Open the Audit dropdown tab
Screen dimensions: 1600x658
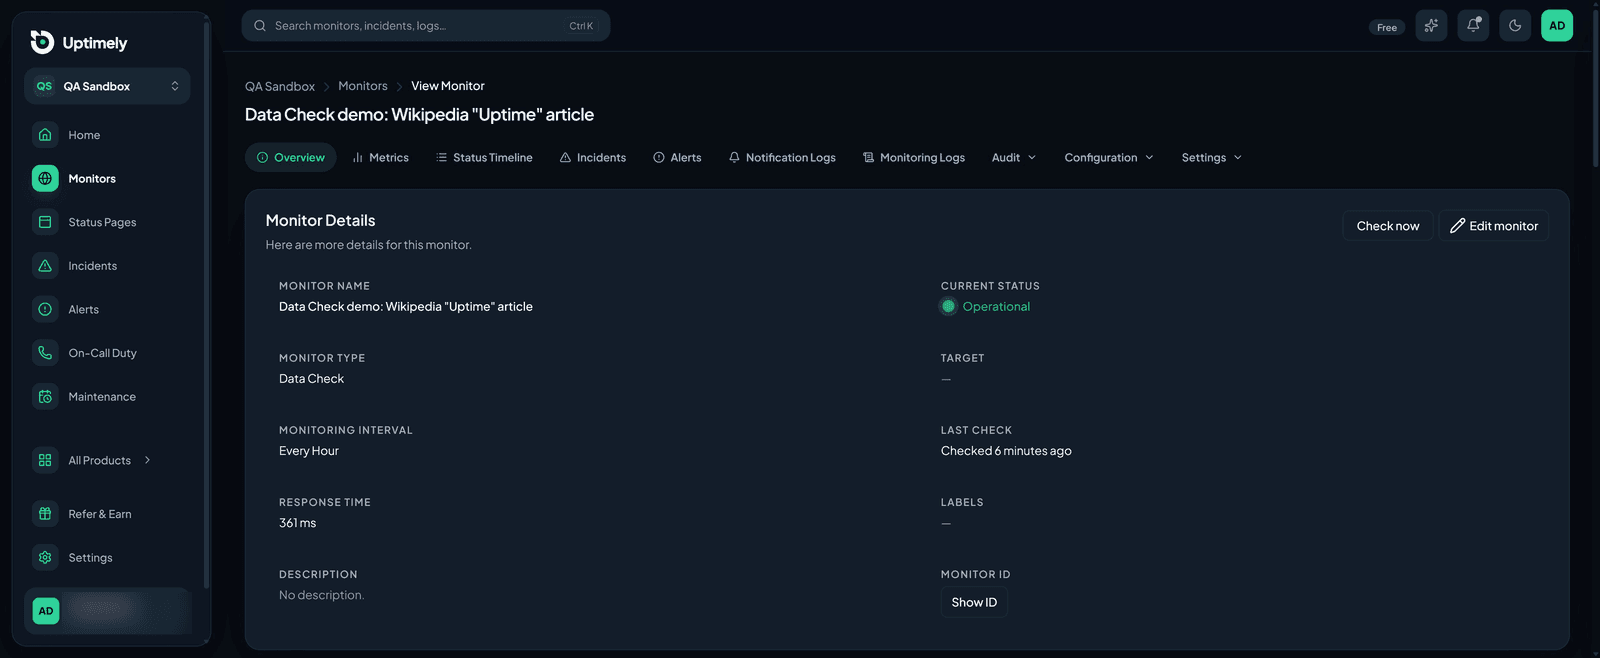pyautogui.click(x=1014, y=158)
